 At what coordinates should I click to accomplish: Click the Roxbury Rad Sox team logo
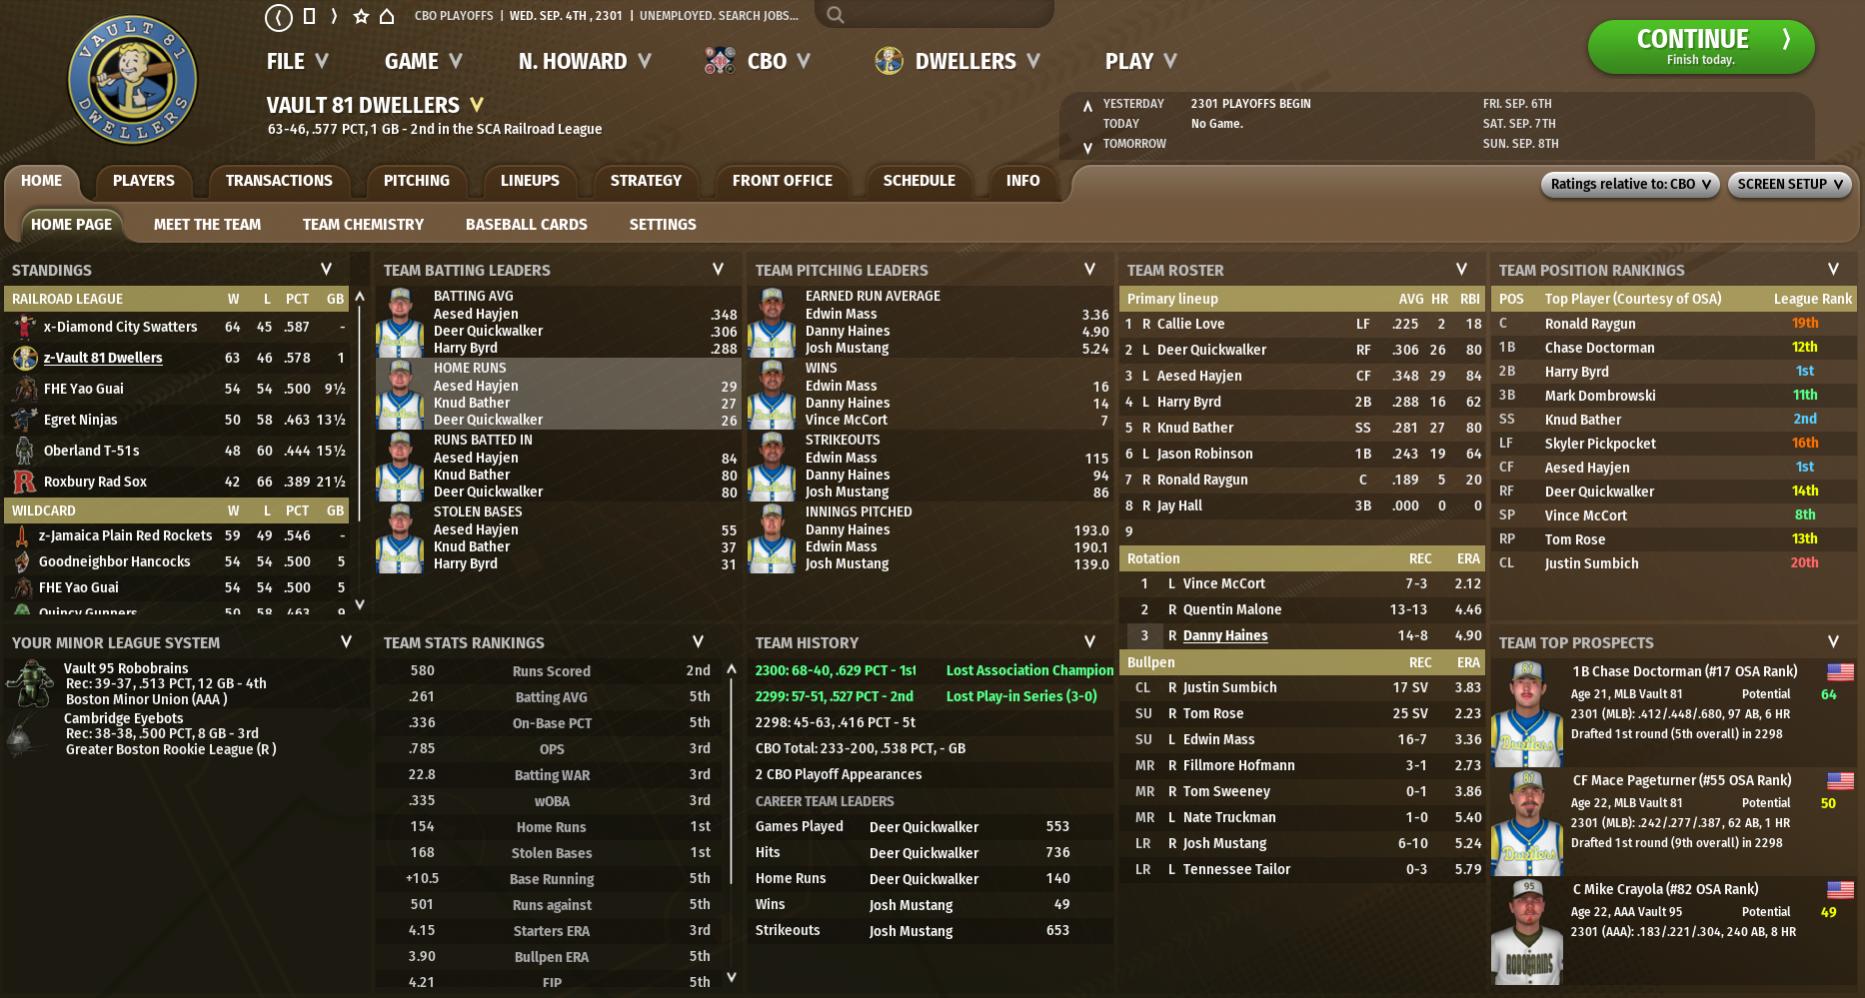(x=25, y=482)
